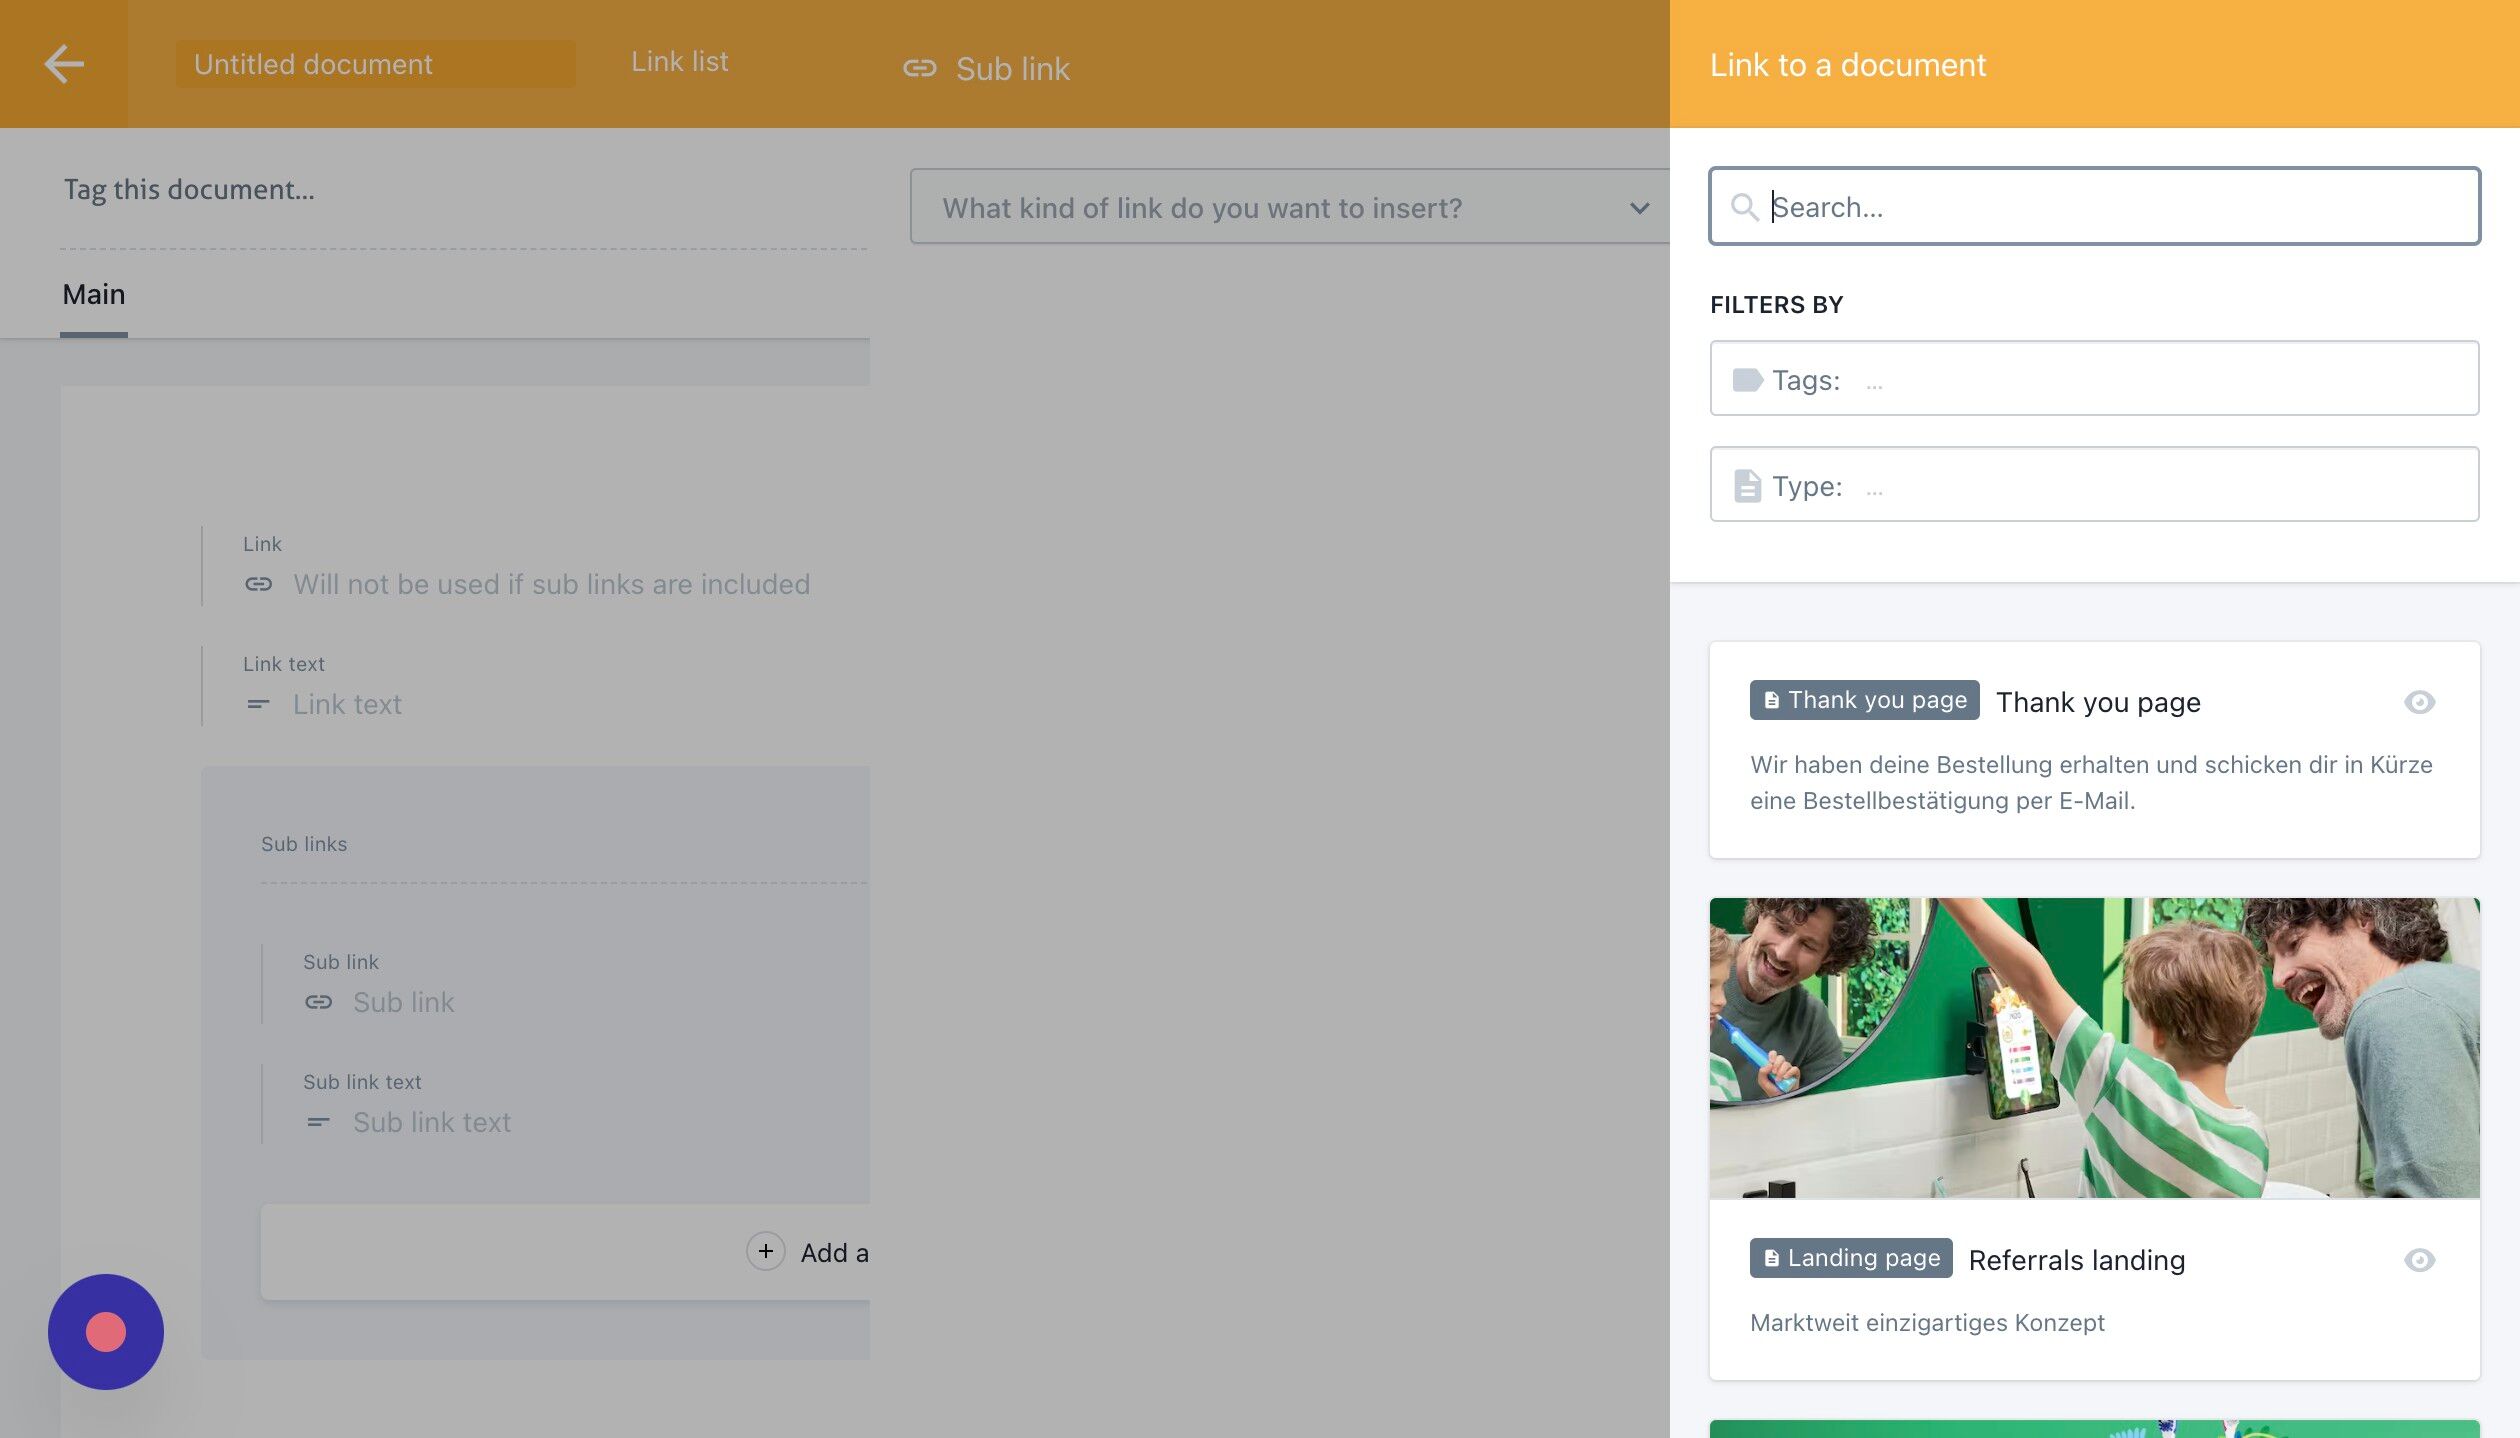Select the Referrals landing document title
Viewport: 2520px width, 1438px height.
2076,1260
